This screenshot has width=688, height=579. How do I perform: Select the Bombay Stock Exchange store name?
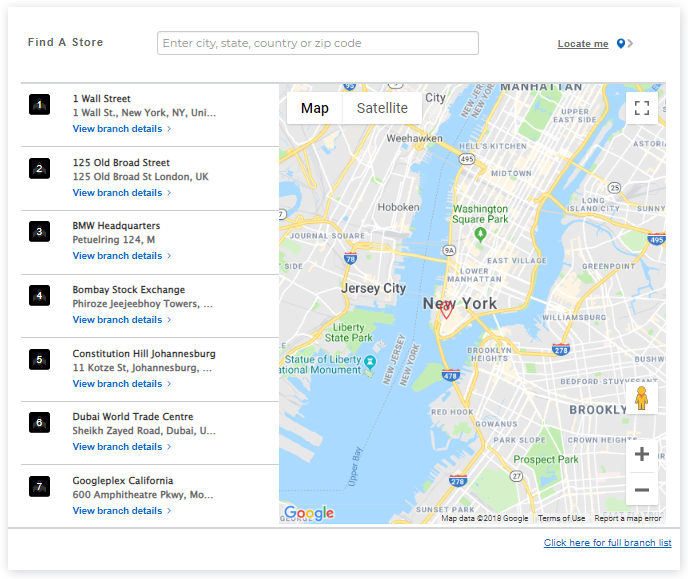[x=129, y=290]
